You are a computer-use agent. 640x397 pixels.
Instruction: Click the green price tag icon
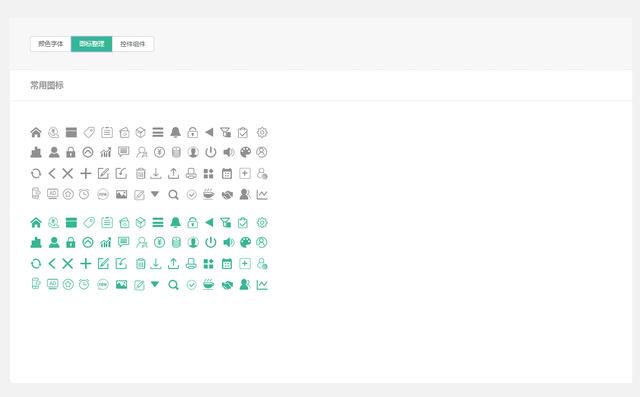pos(89,222)
